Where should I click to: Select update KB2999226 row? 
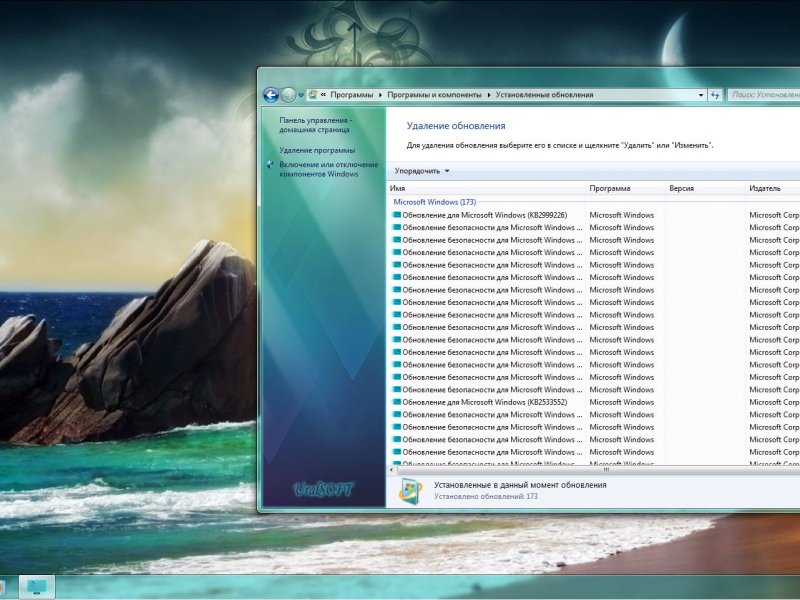click(594, 215)
